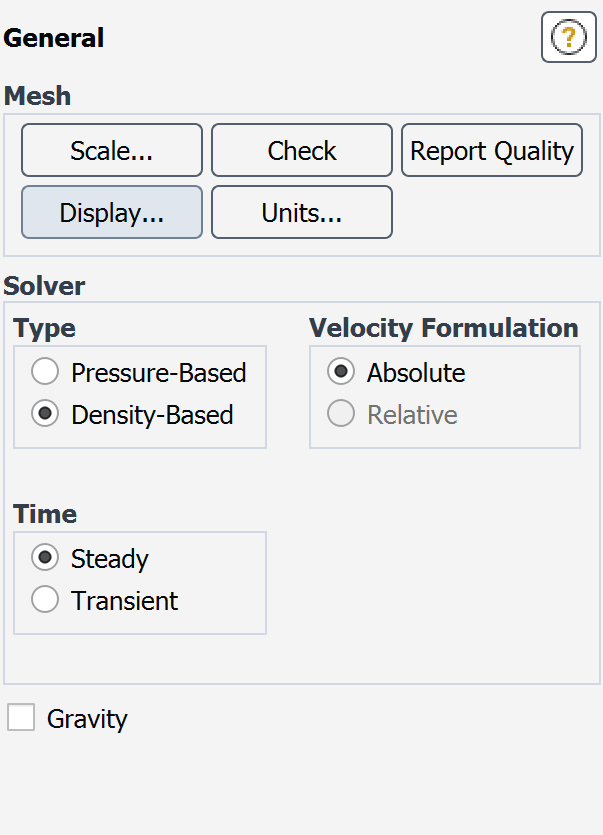The image size is (603, 835).
Task: Open the mesh Display... dialog
Action: 112,212
